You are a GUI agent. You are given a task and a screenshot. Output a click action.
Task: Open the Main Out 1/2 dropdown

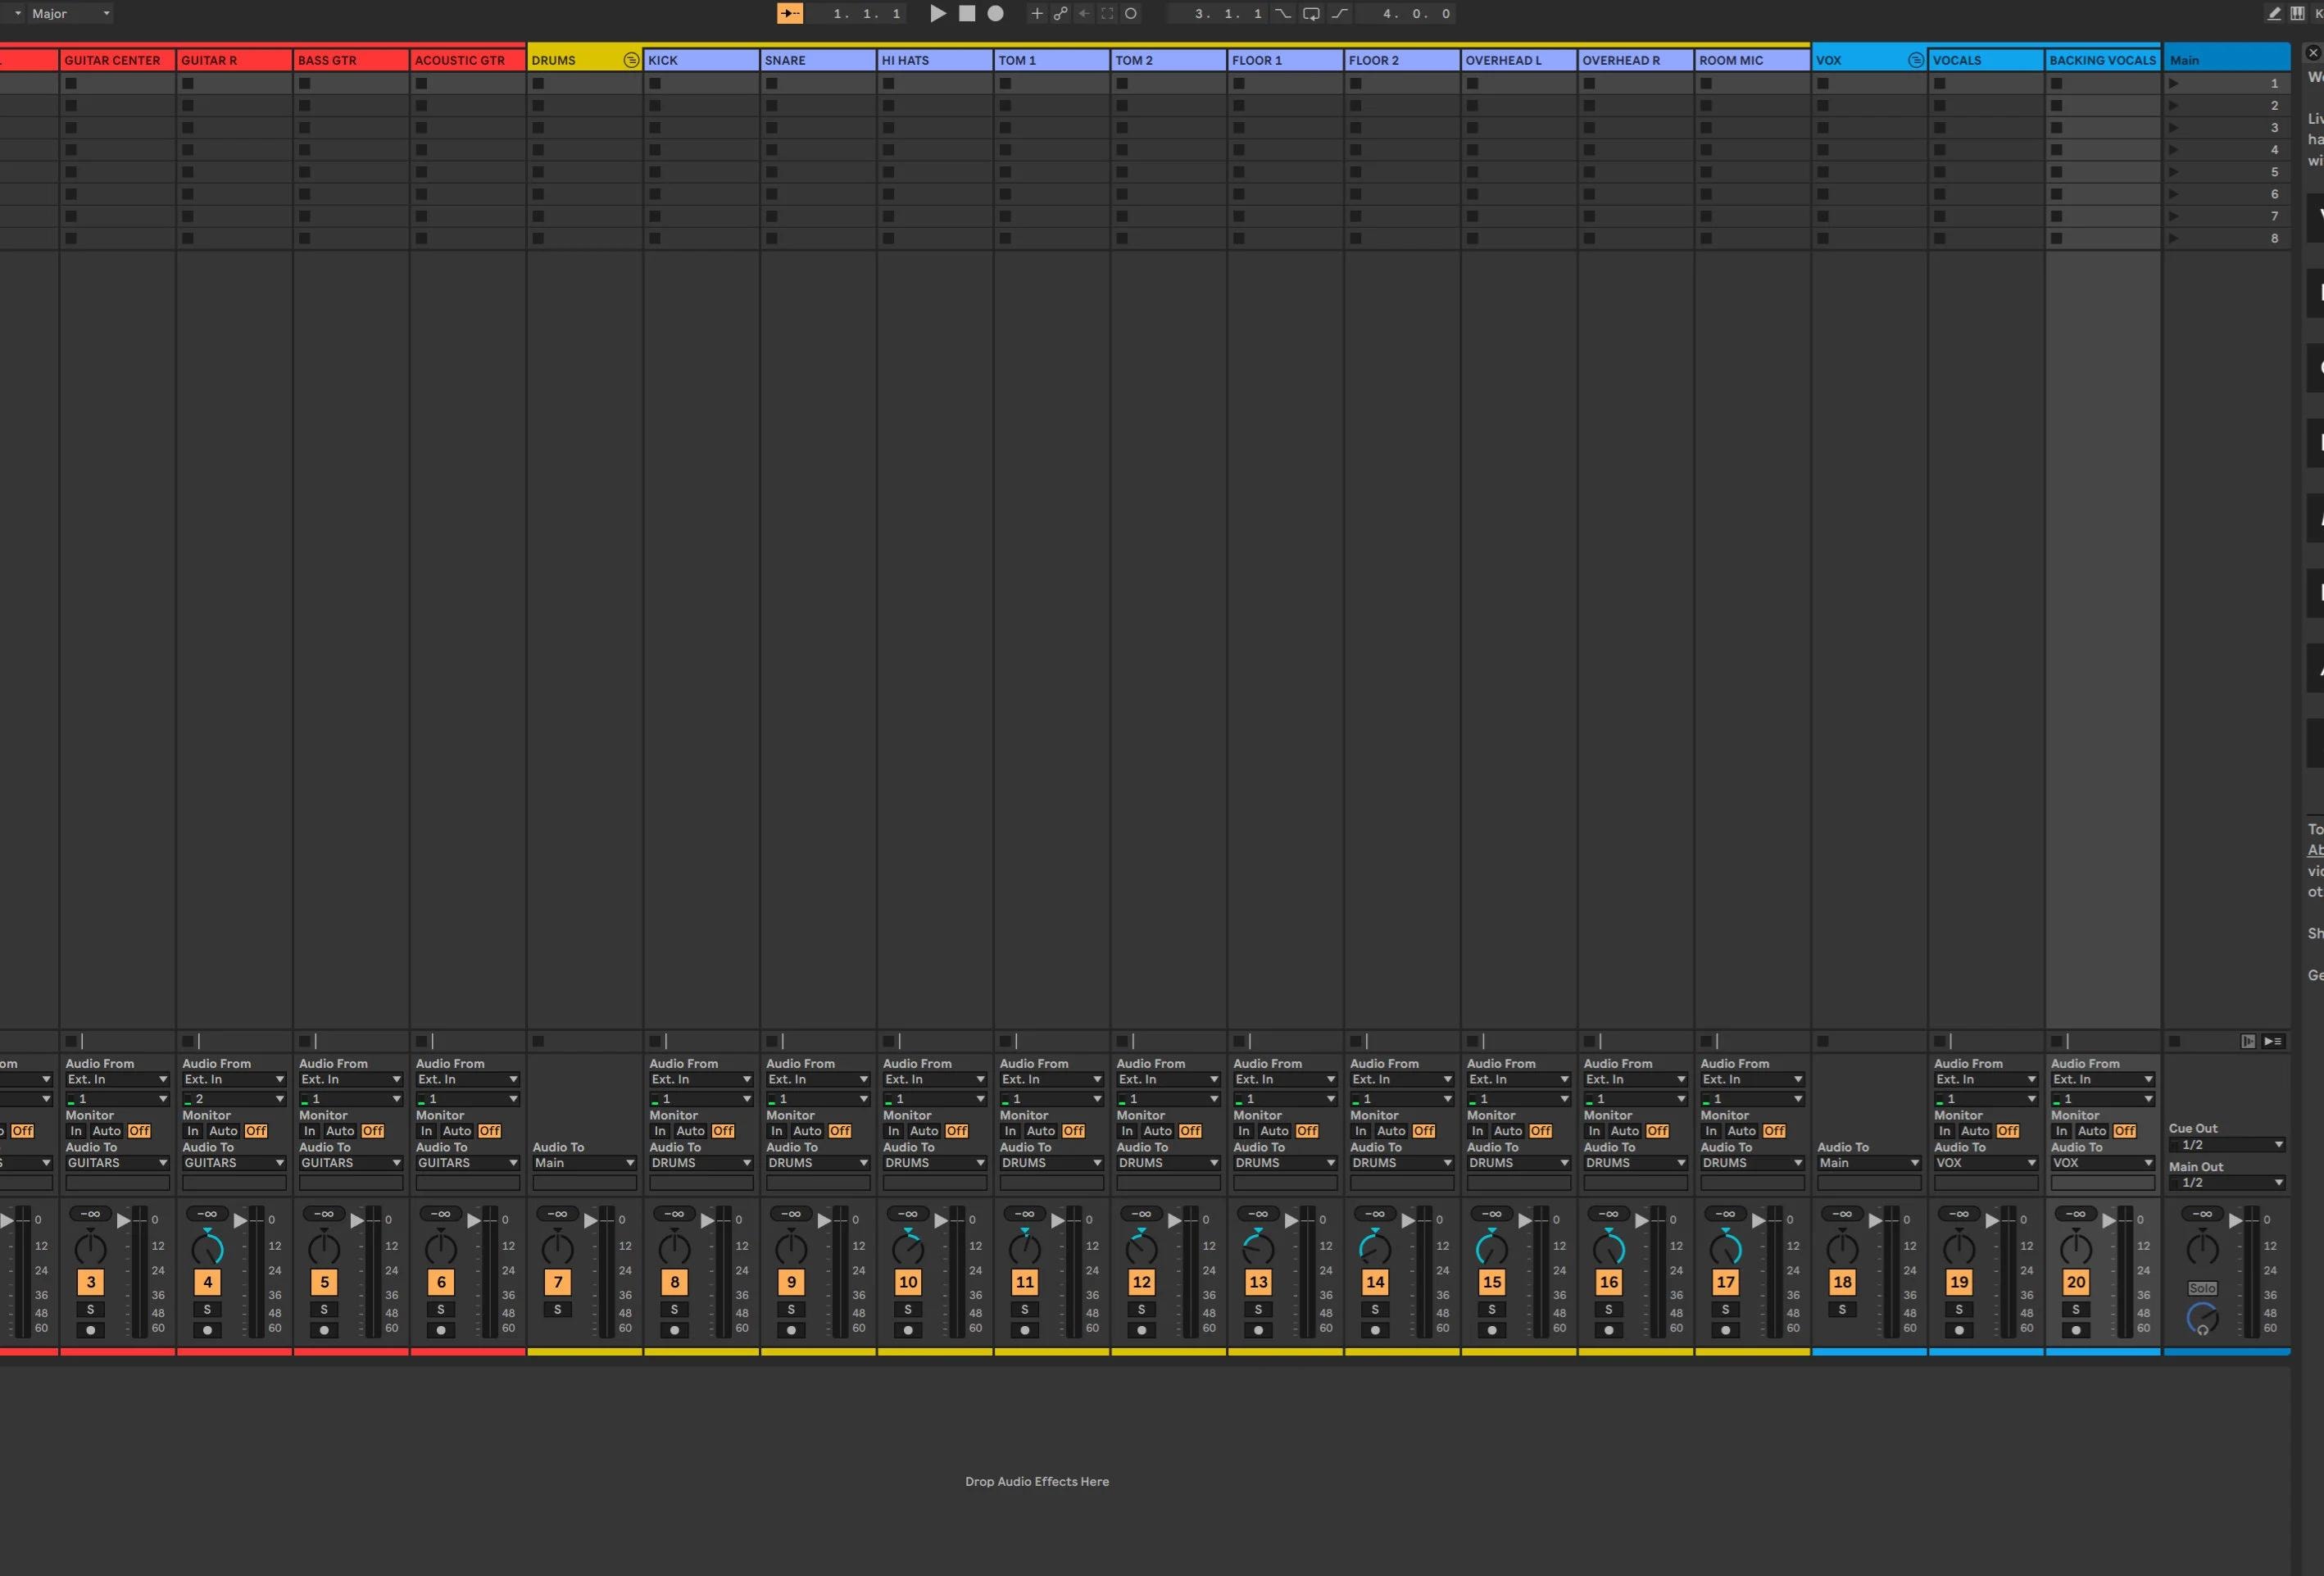point(2227,1183)
